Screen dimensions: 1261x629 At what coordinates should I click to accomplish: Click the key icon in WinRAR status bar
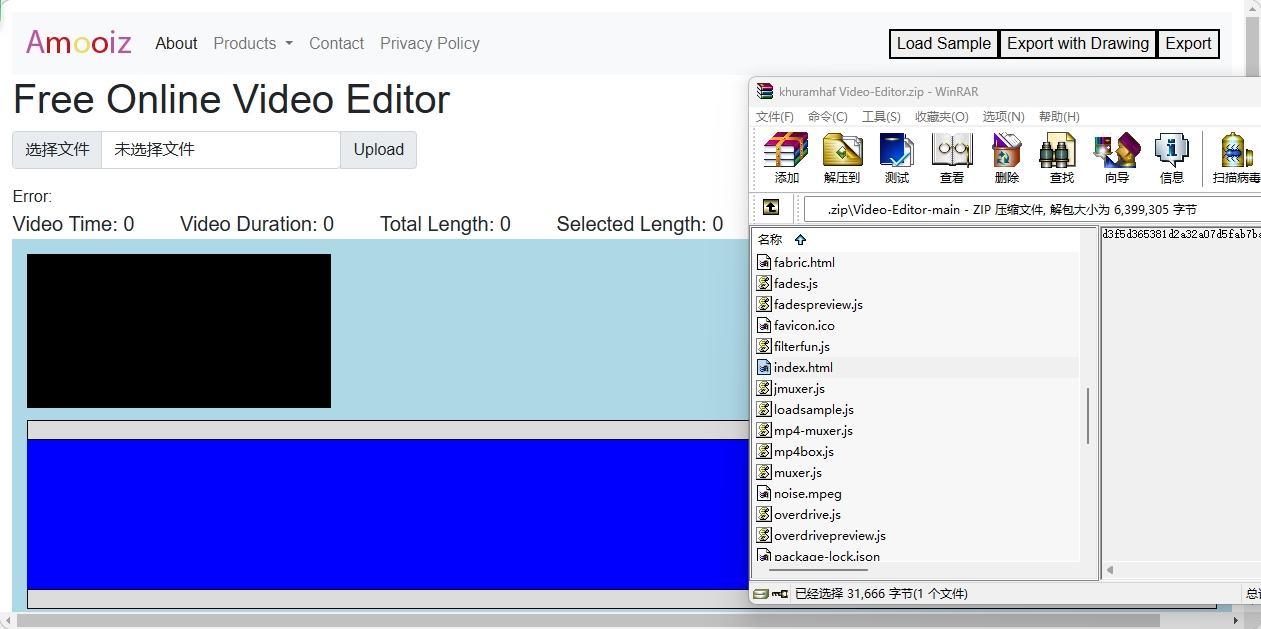coord(780,593)
